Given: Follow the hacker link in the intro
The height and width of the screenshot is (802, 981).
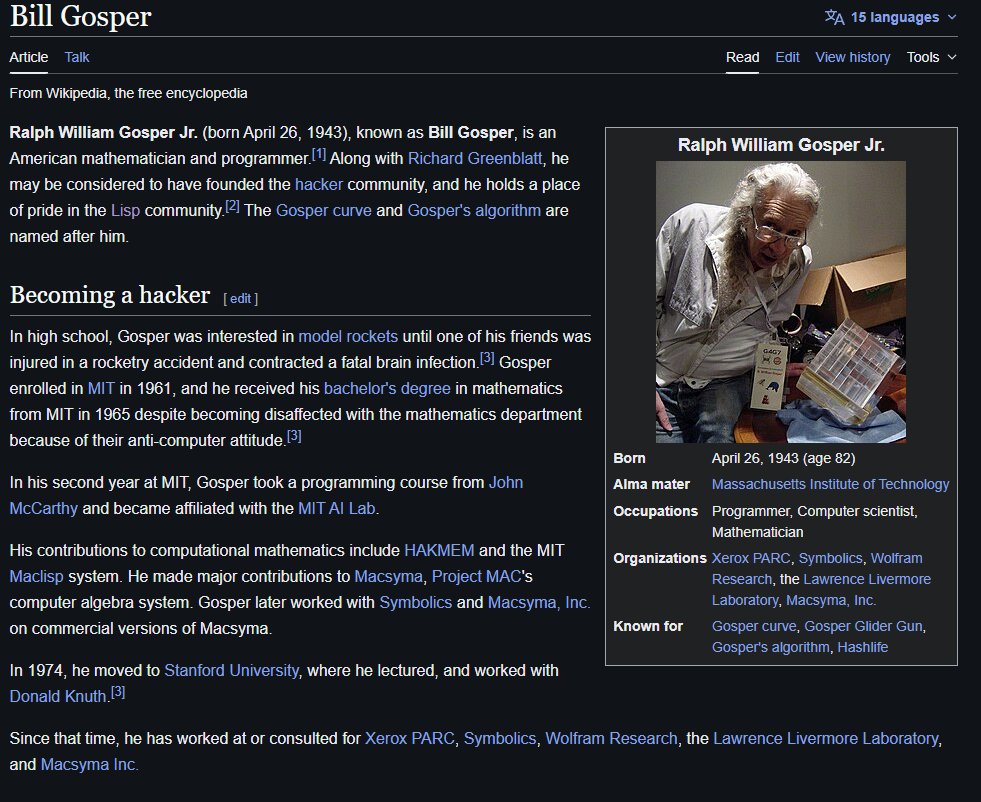Looking at the screenshot, I should click(319, 185).
